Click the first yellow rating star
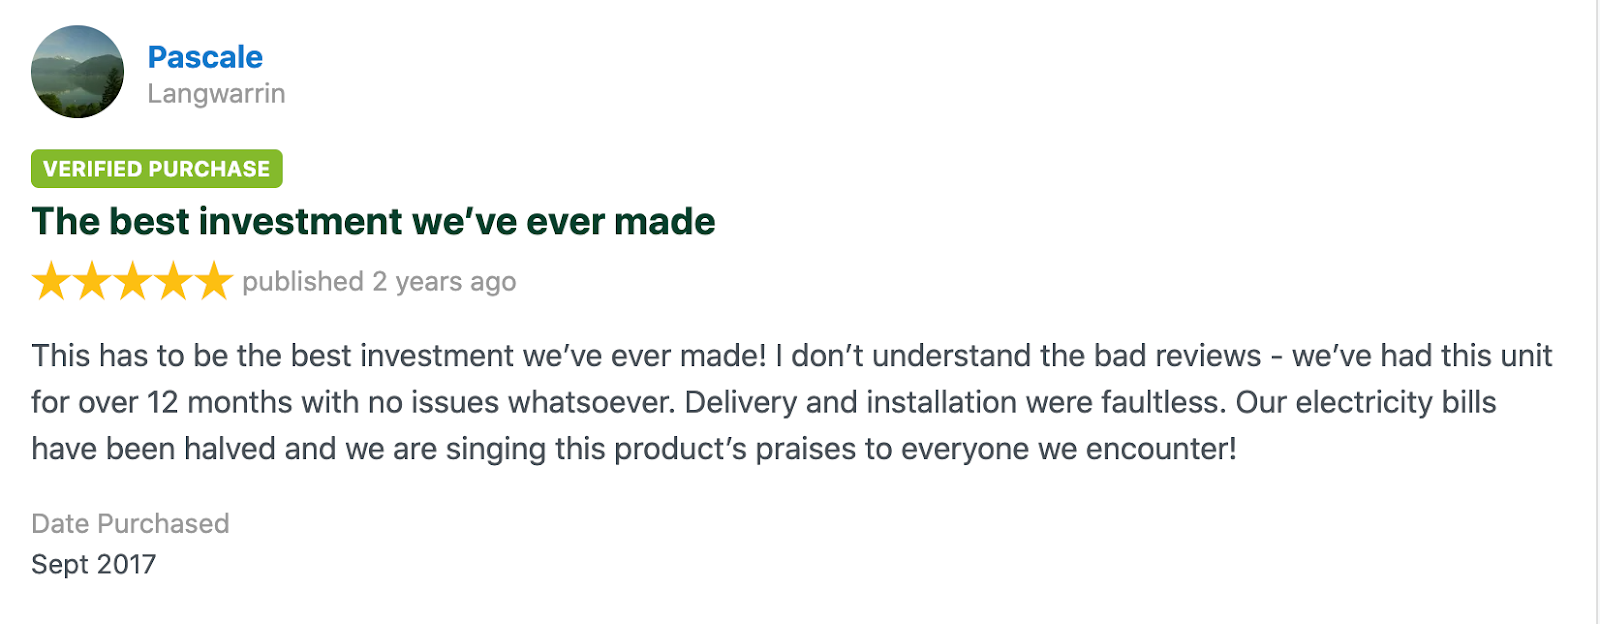 click(x=51, y=282)
